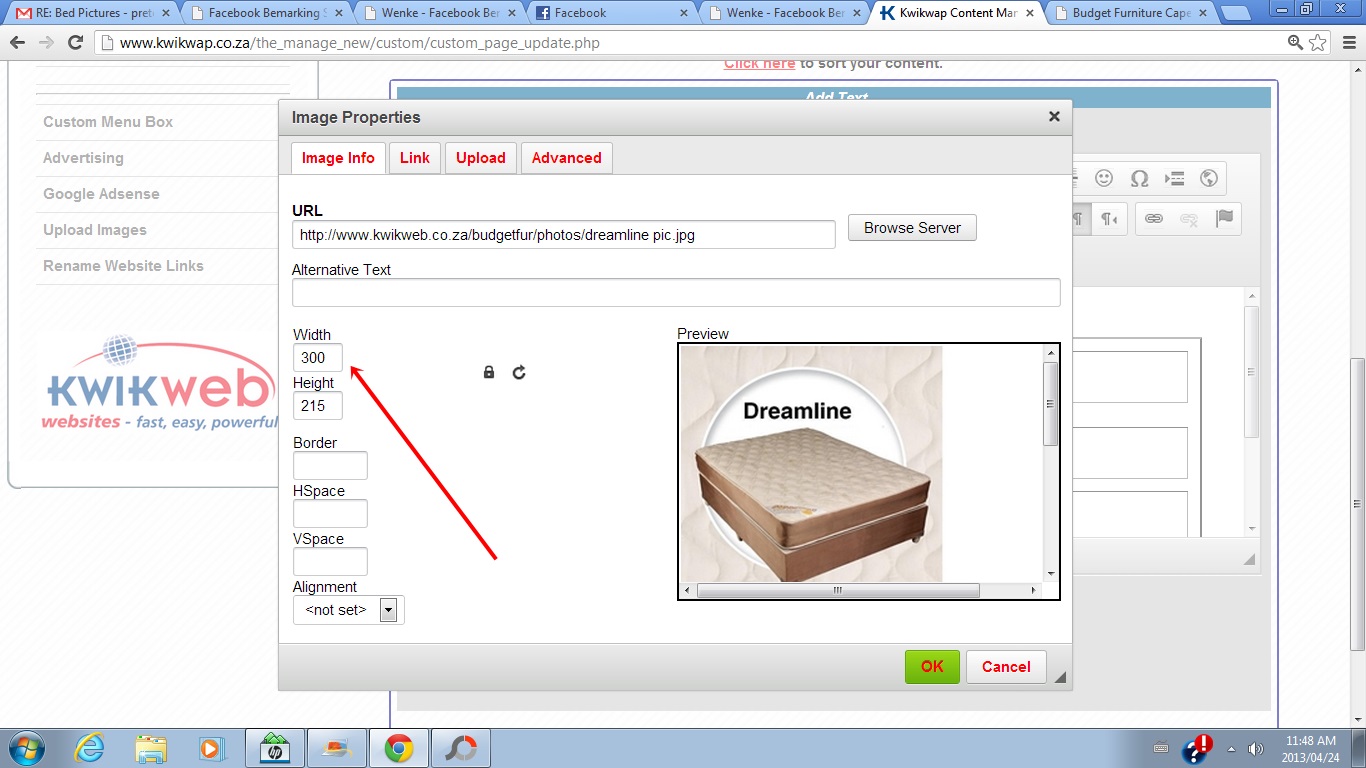Open the Windows Start menu

[x=25, y=748]
